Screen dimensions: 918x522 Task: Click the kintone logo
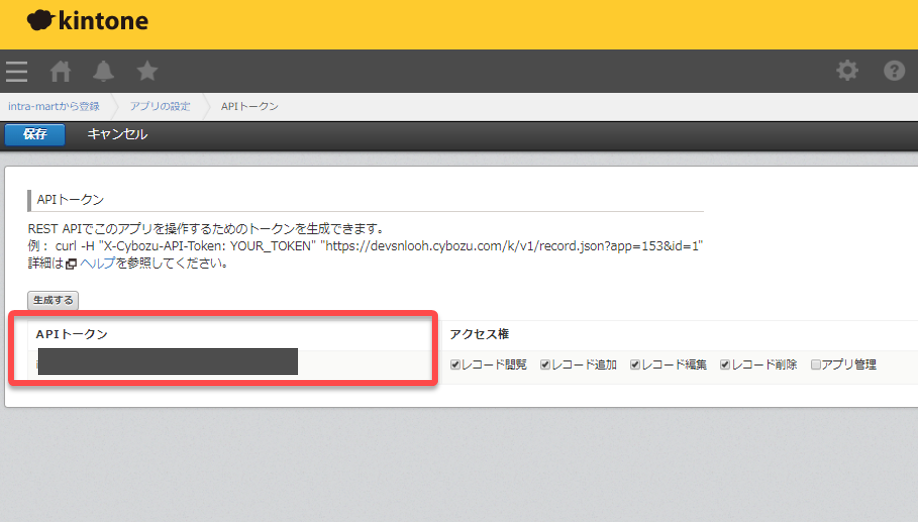[x=88, y=20]
